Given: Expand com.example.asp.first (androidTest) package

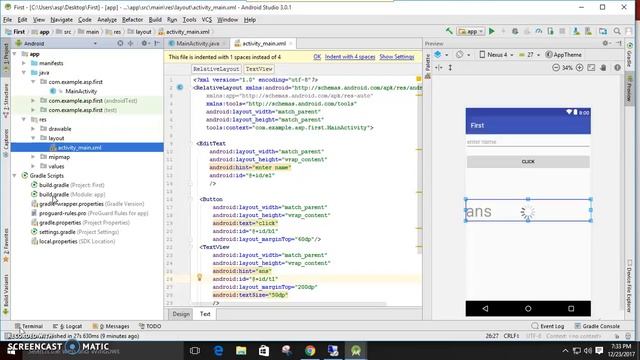Looking at the screenshot, I should coord(33,100).
